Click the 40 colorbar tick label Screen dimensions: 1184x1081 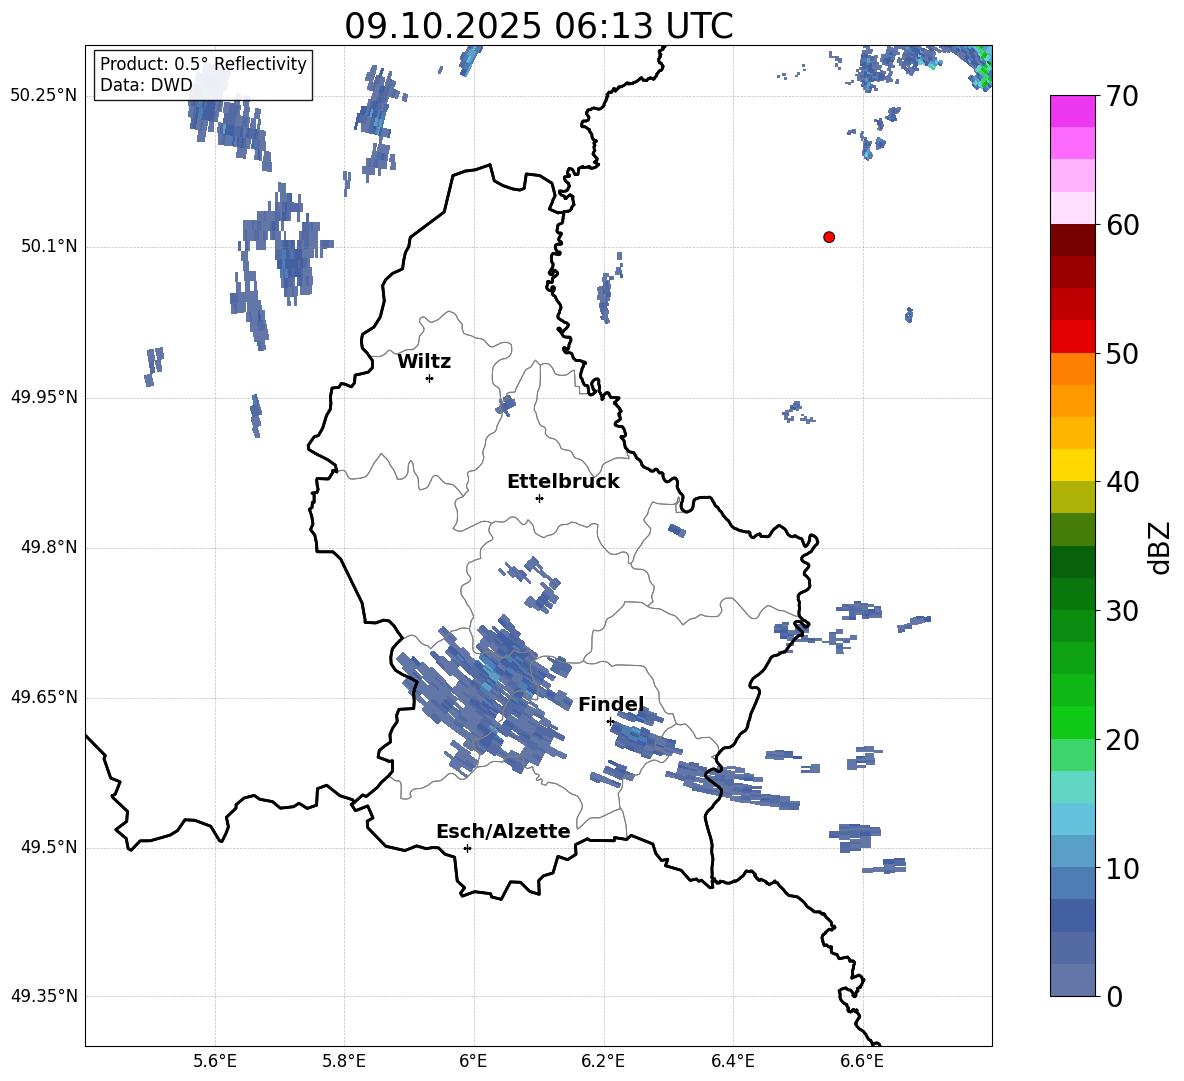click(1122, 482)
